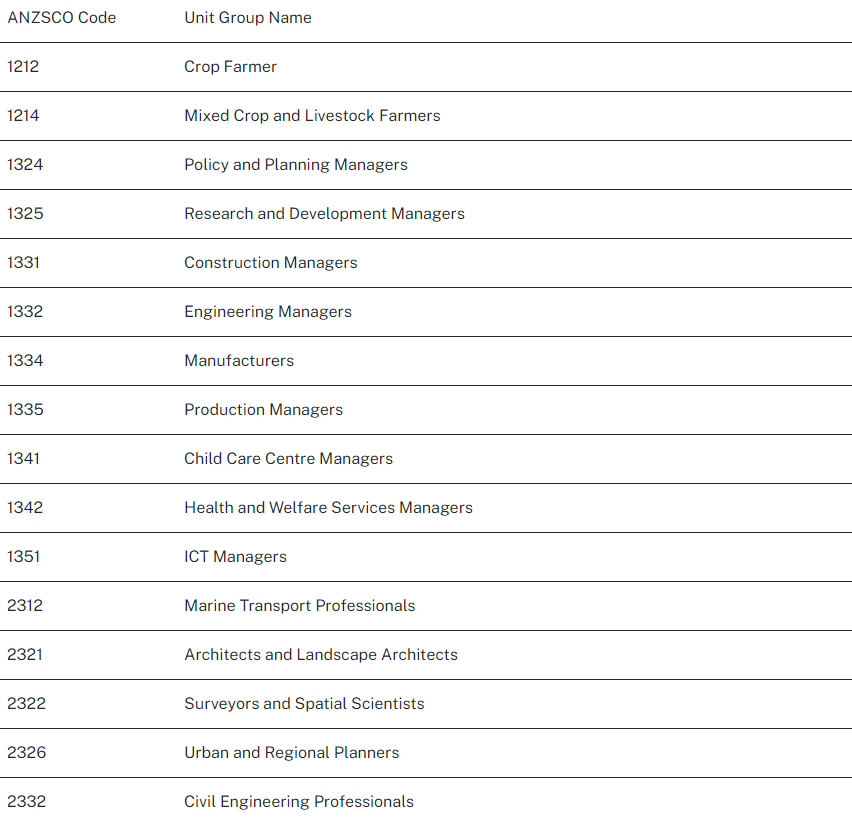Click the Unit Group Name column header

pos(247,18)
